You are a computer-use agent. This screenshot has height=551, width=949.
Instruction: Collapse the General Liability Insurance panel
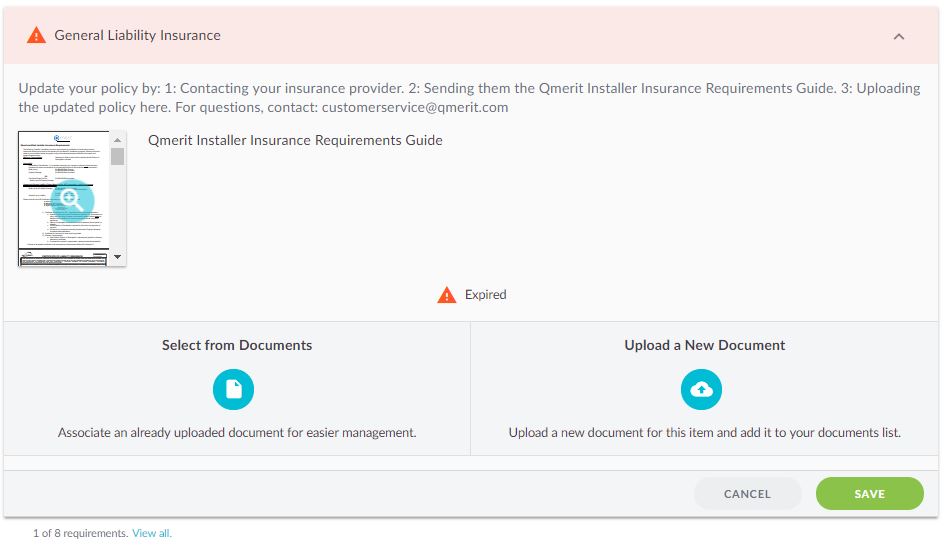coord(898,36)
